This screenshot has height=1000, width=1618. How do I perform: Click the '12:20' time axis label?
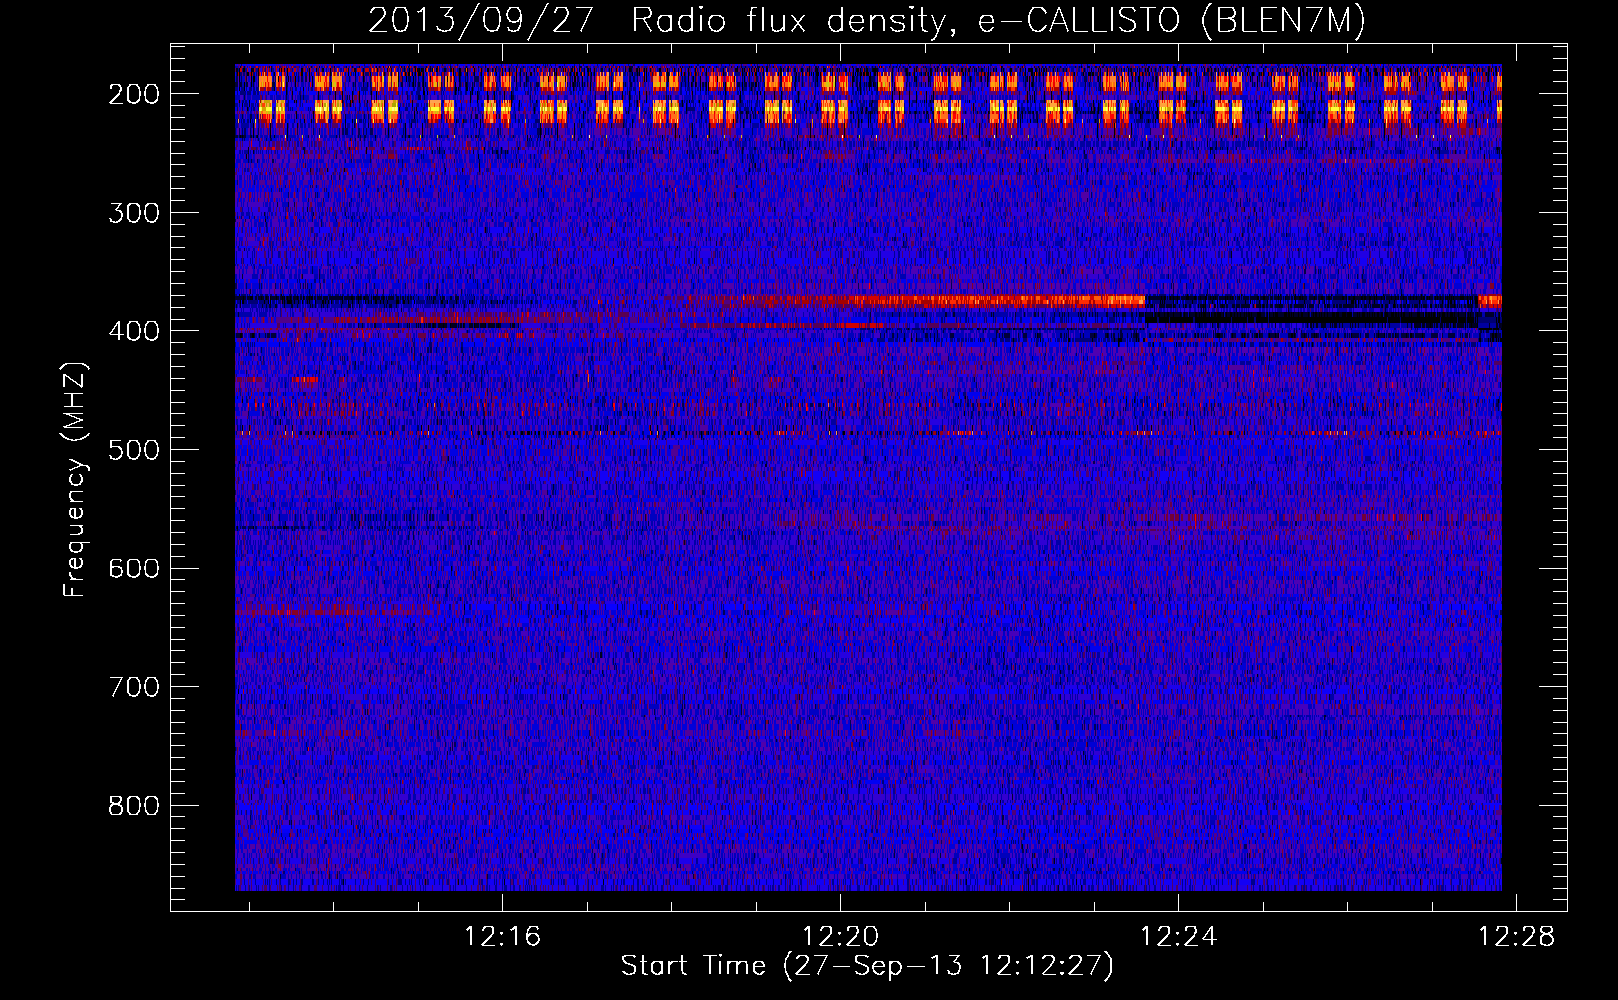[x=841, y=937]
